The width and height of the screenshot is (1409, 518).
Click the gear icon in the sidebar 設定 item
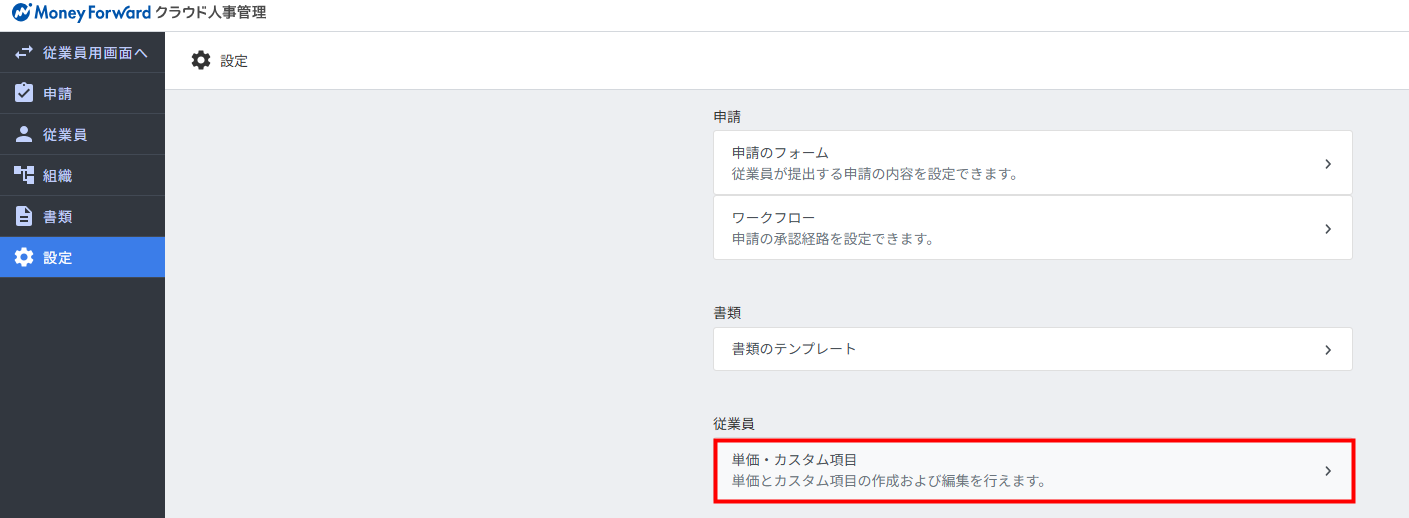click(x=24, y=257)
